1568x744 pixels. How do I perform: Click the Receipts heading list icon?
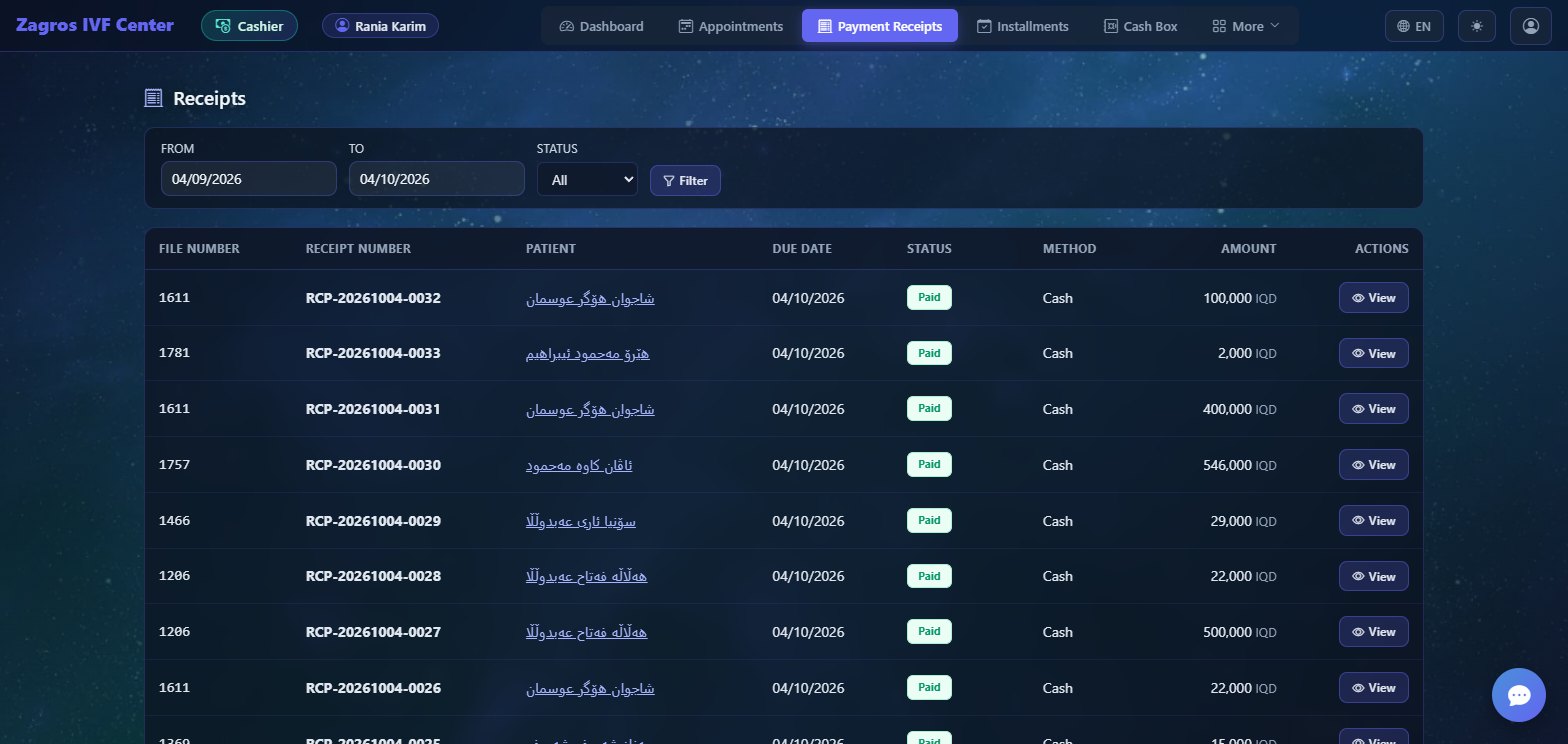point(153,98)
